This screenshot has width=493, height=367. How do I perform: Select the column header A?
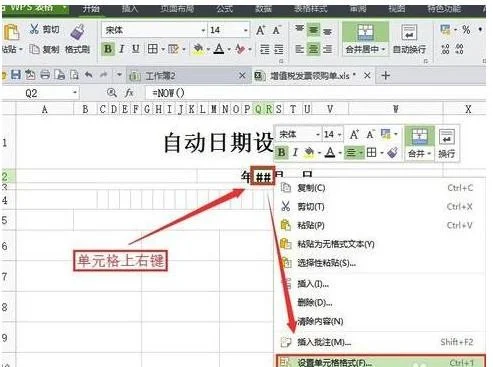[x=45, y=109]
